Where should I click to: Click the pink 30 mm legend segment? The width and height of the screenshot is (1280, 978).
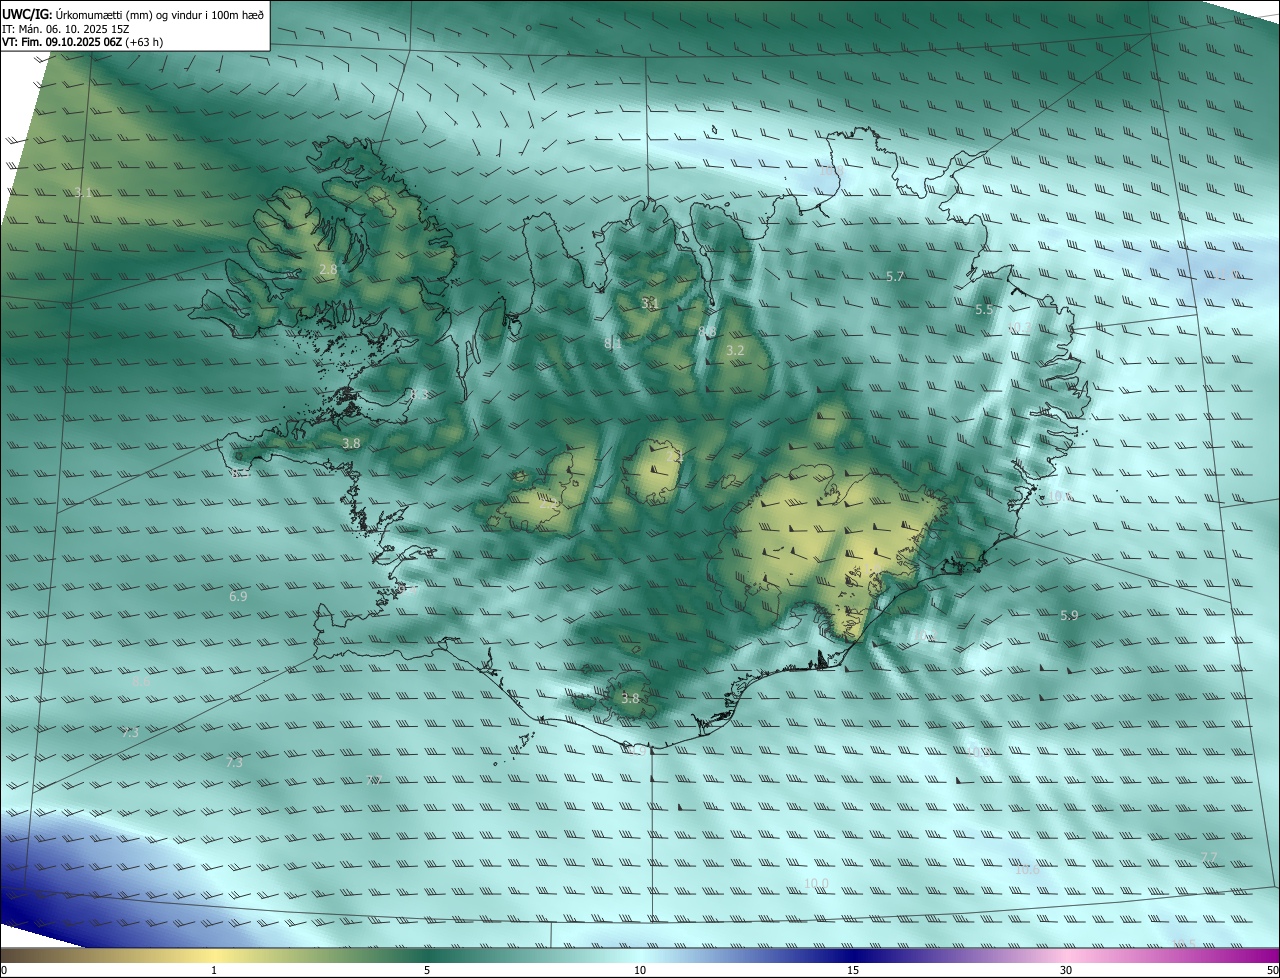click(1066, 955)
